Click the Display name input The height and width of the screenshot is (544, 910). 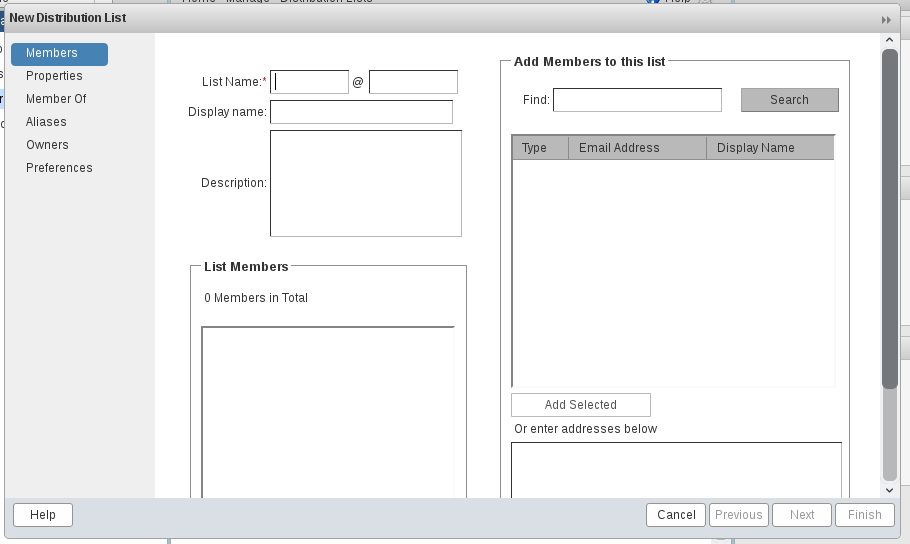362,112
